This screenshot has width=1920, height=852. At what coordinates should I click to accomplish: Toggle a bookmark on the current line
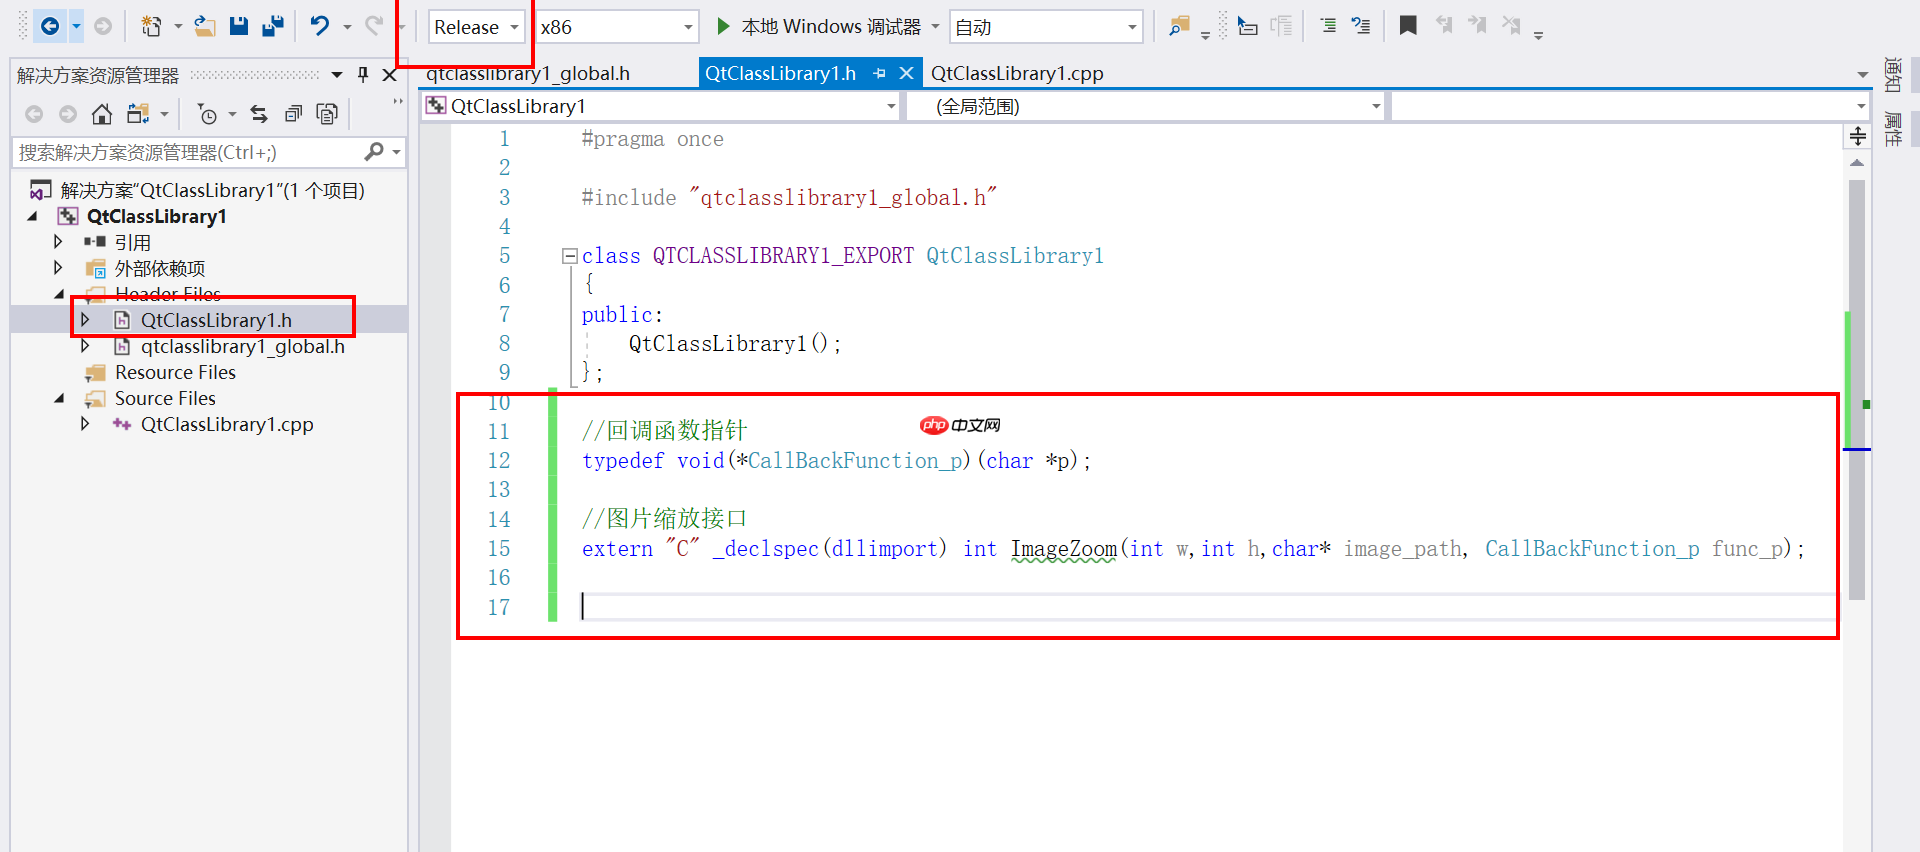coord(1408,26)
